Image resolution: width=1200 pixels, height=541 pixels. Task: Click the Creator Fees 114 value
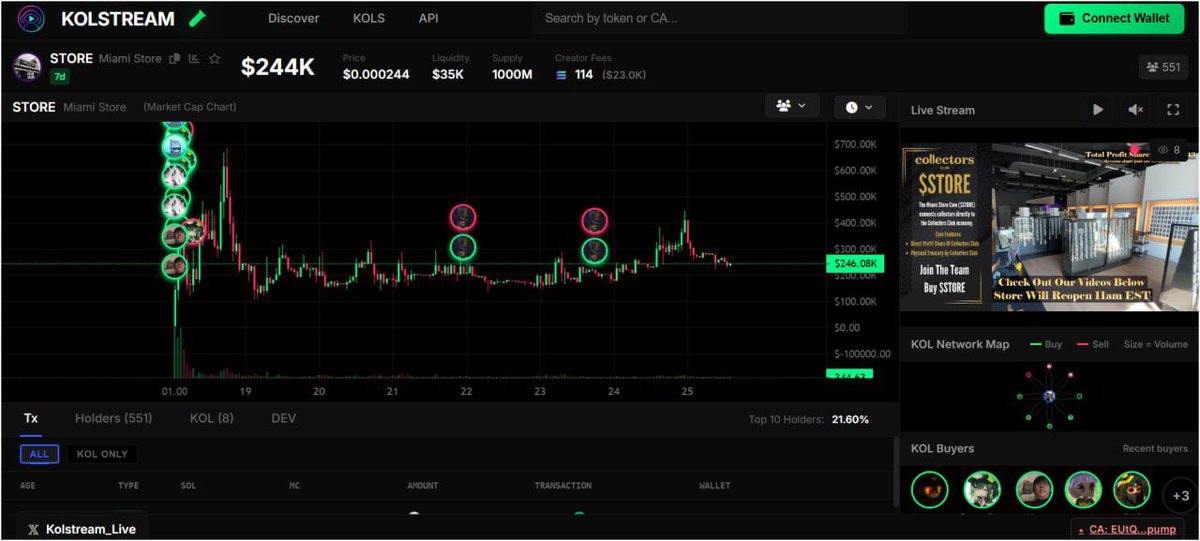click(583, 75)
